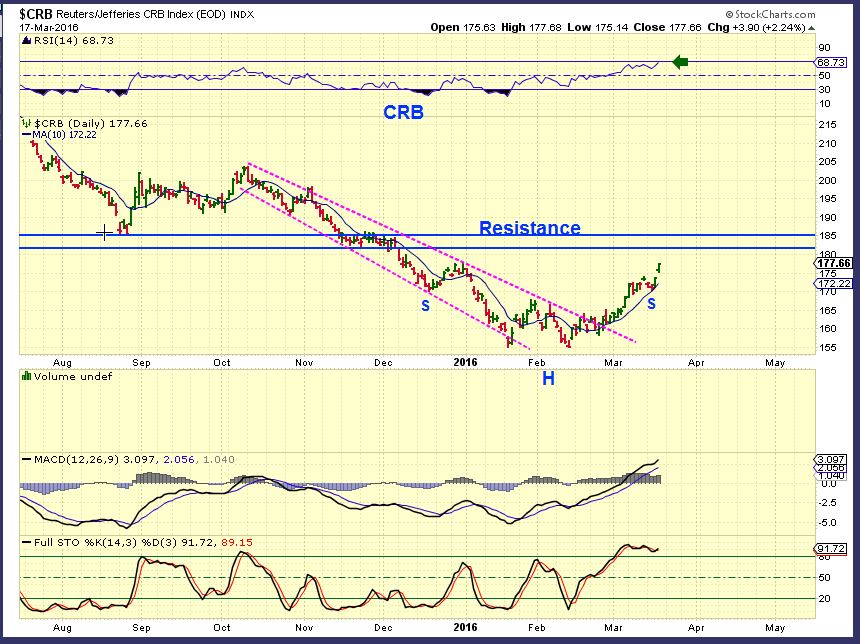860x644 pixels.
Task: Click the up-triangle icon after Chg percentage
Action: coord(811,28)
